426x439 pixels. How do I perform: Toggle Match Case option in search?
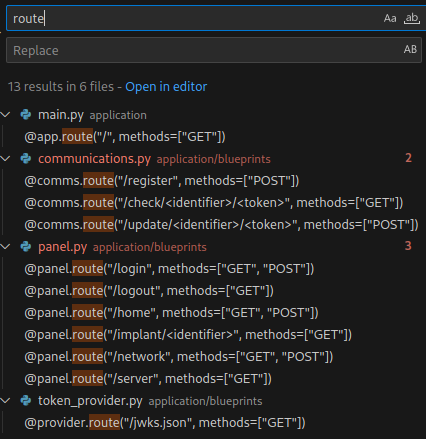[390, 18]
